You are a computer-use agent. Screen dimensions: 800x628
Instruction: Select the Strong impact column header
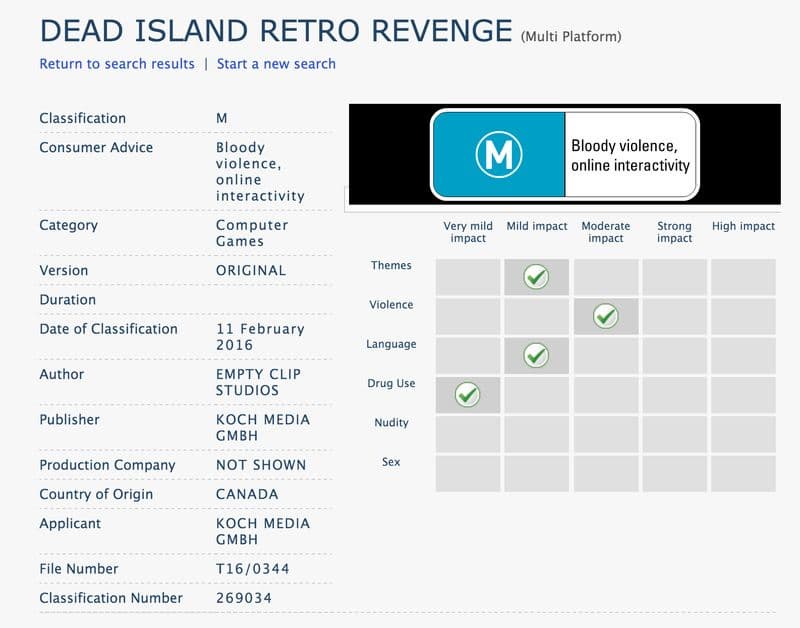[674, 232]
